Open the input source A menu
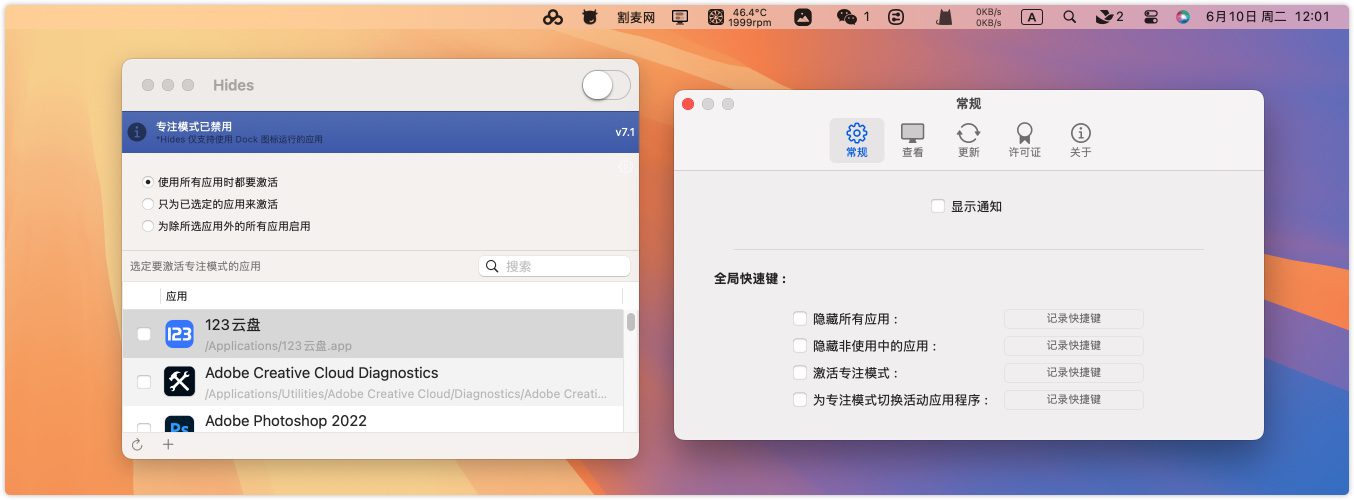1354x500 pixels. click(x=1032, y=17)
